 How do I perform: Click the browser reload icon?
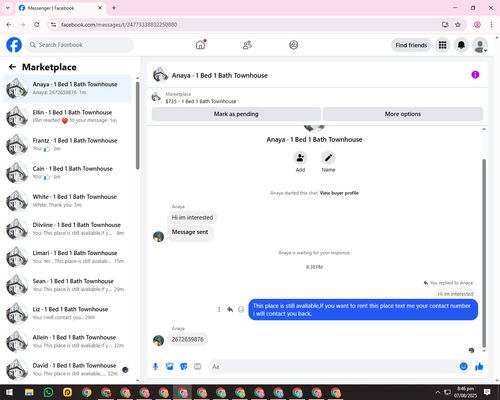coord(37,24)
